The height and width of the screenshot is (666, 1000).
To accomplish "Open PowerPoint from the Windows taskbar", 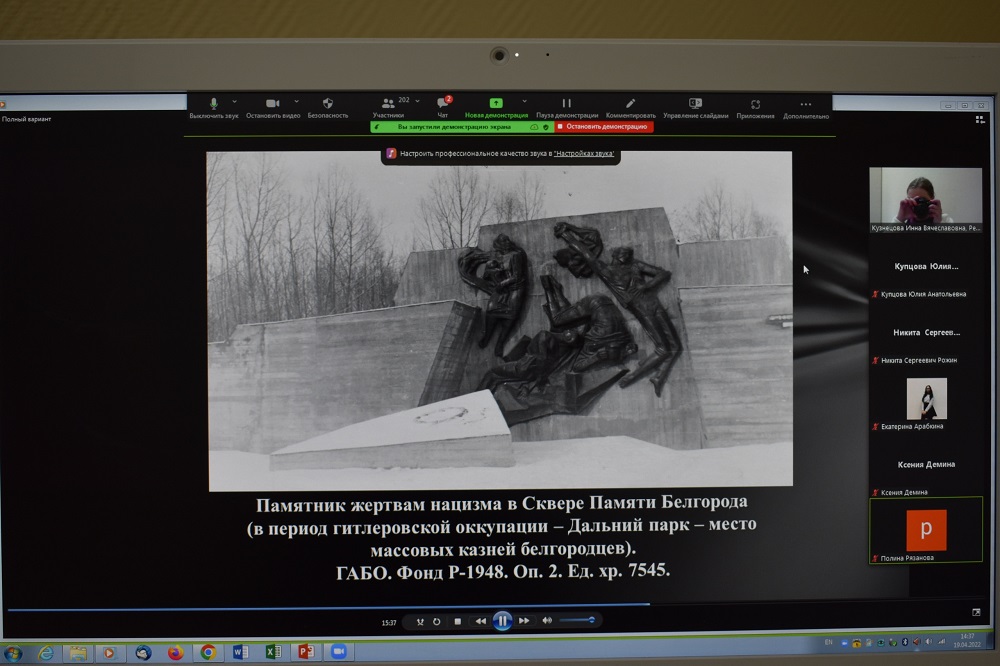I will point(304,652).
